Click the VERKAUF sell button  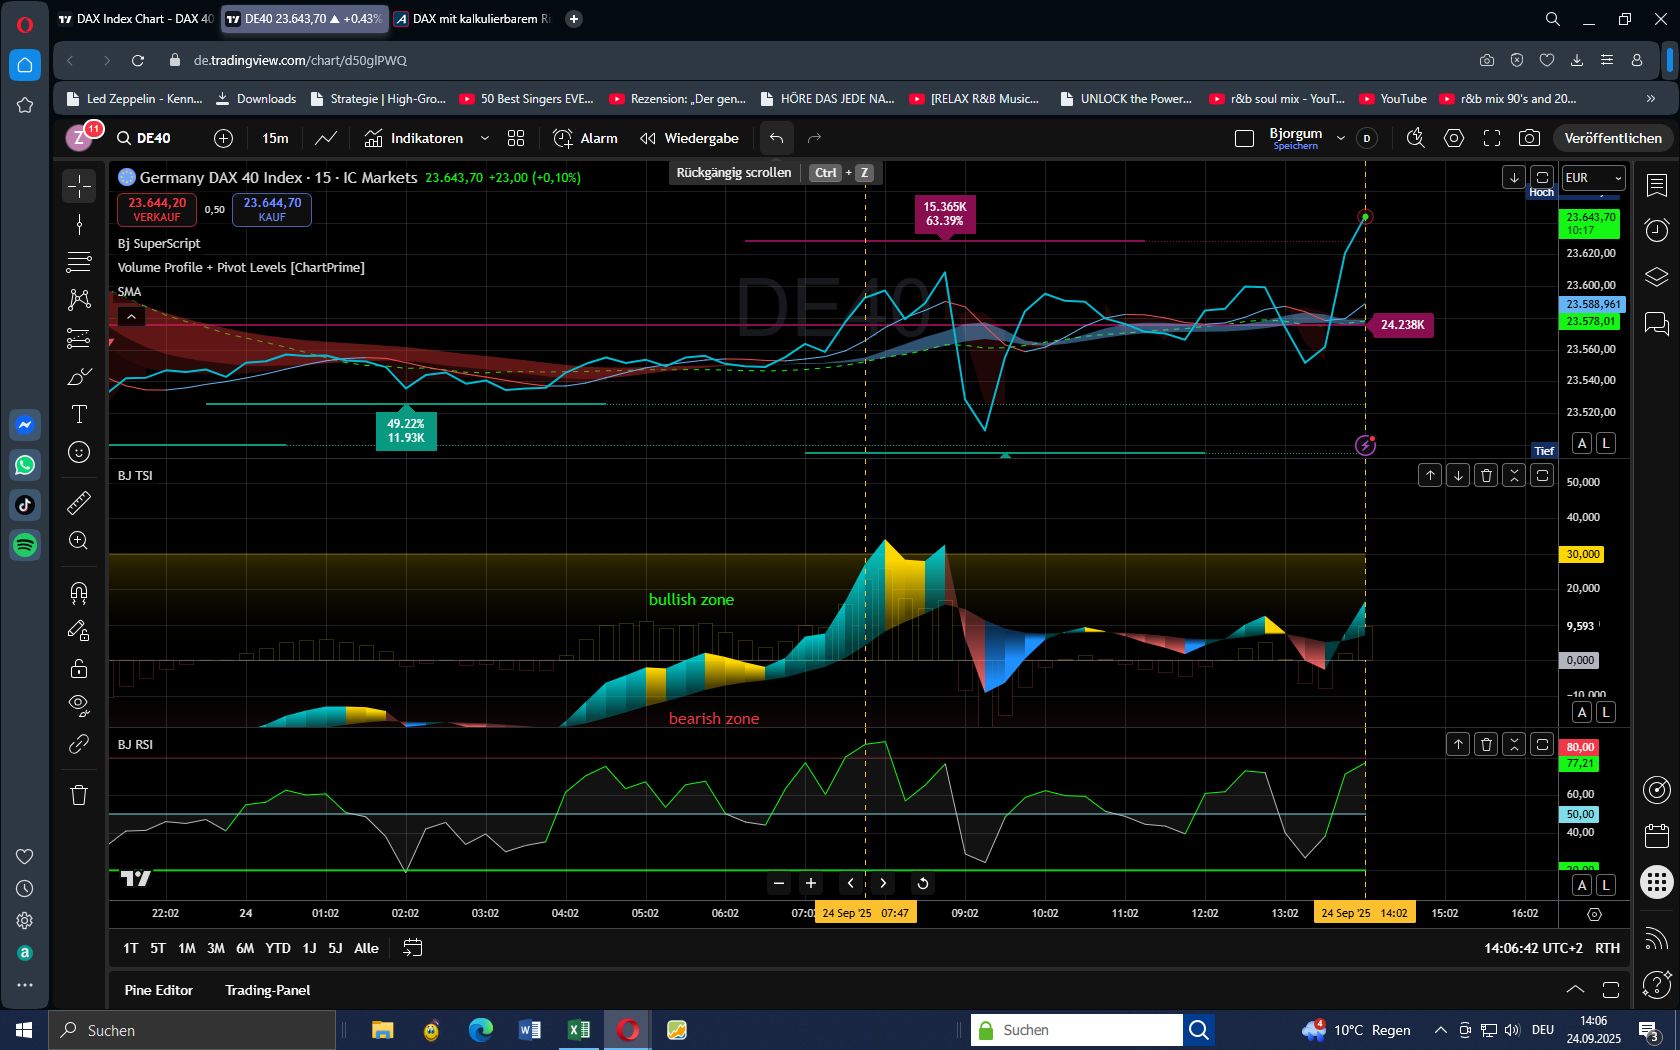click(155, 209)
